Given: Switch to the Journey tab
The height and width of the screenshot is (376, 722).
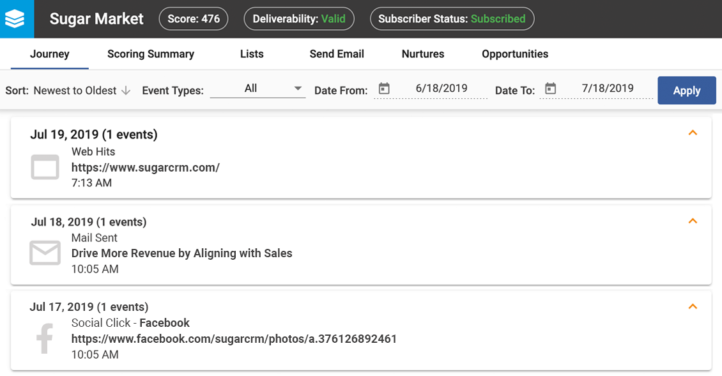Looking at the screenshot, I should (x=50, y=54).
